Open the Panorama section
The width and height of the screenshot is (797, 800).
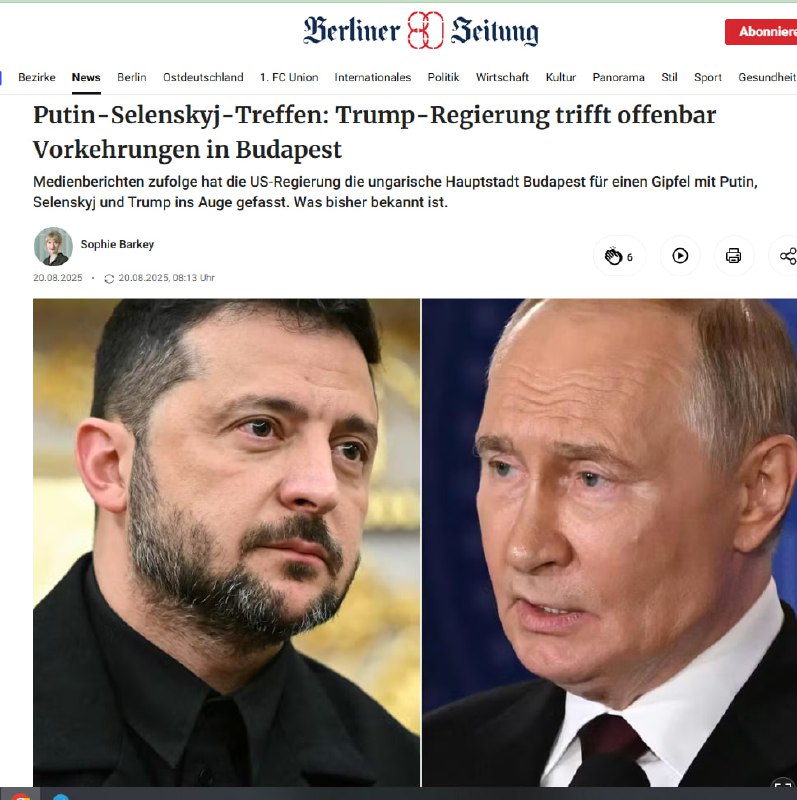pos(618,77)
